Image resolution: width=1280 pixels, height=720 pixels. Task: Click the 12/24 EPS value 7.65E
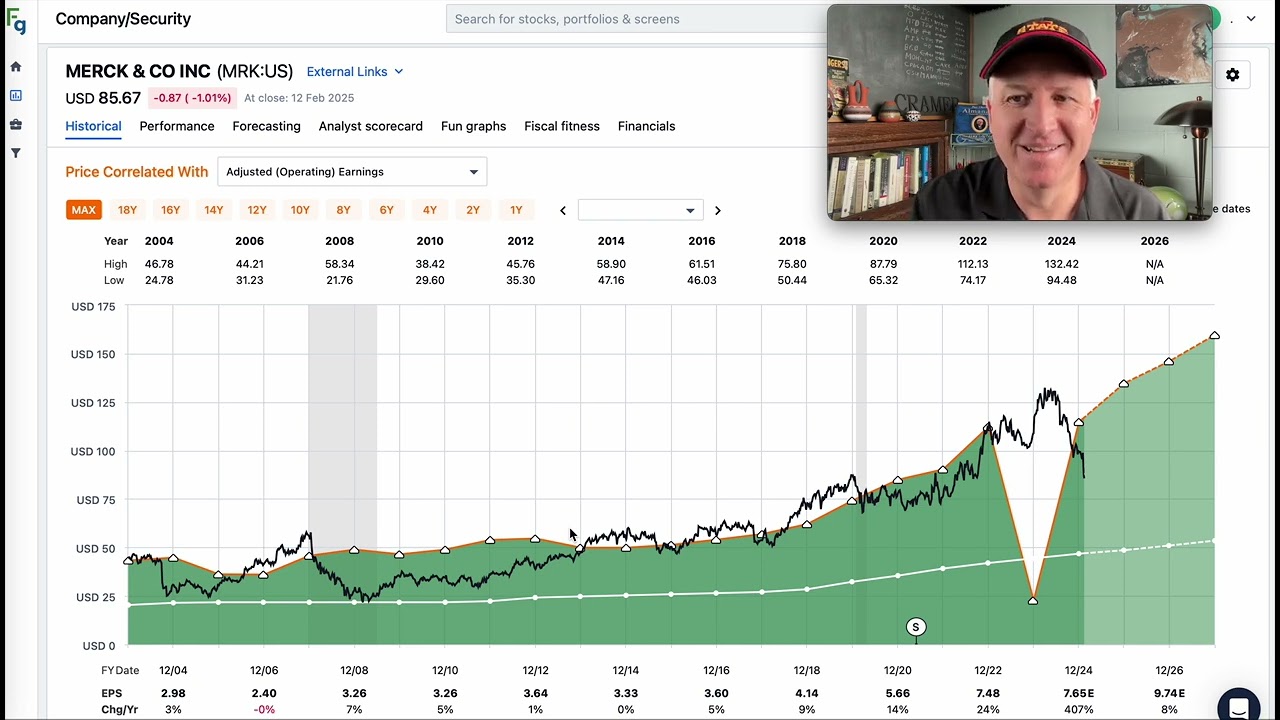click(x=1079, y=693)
